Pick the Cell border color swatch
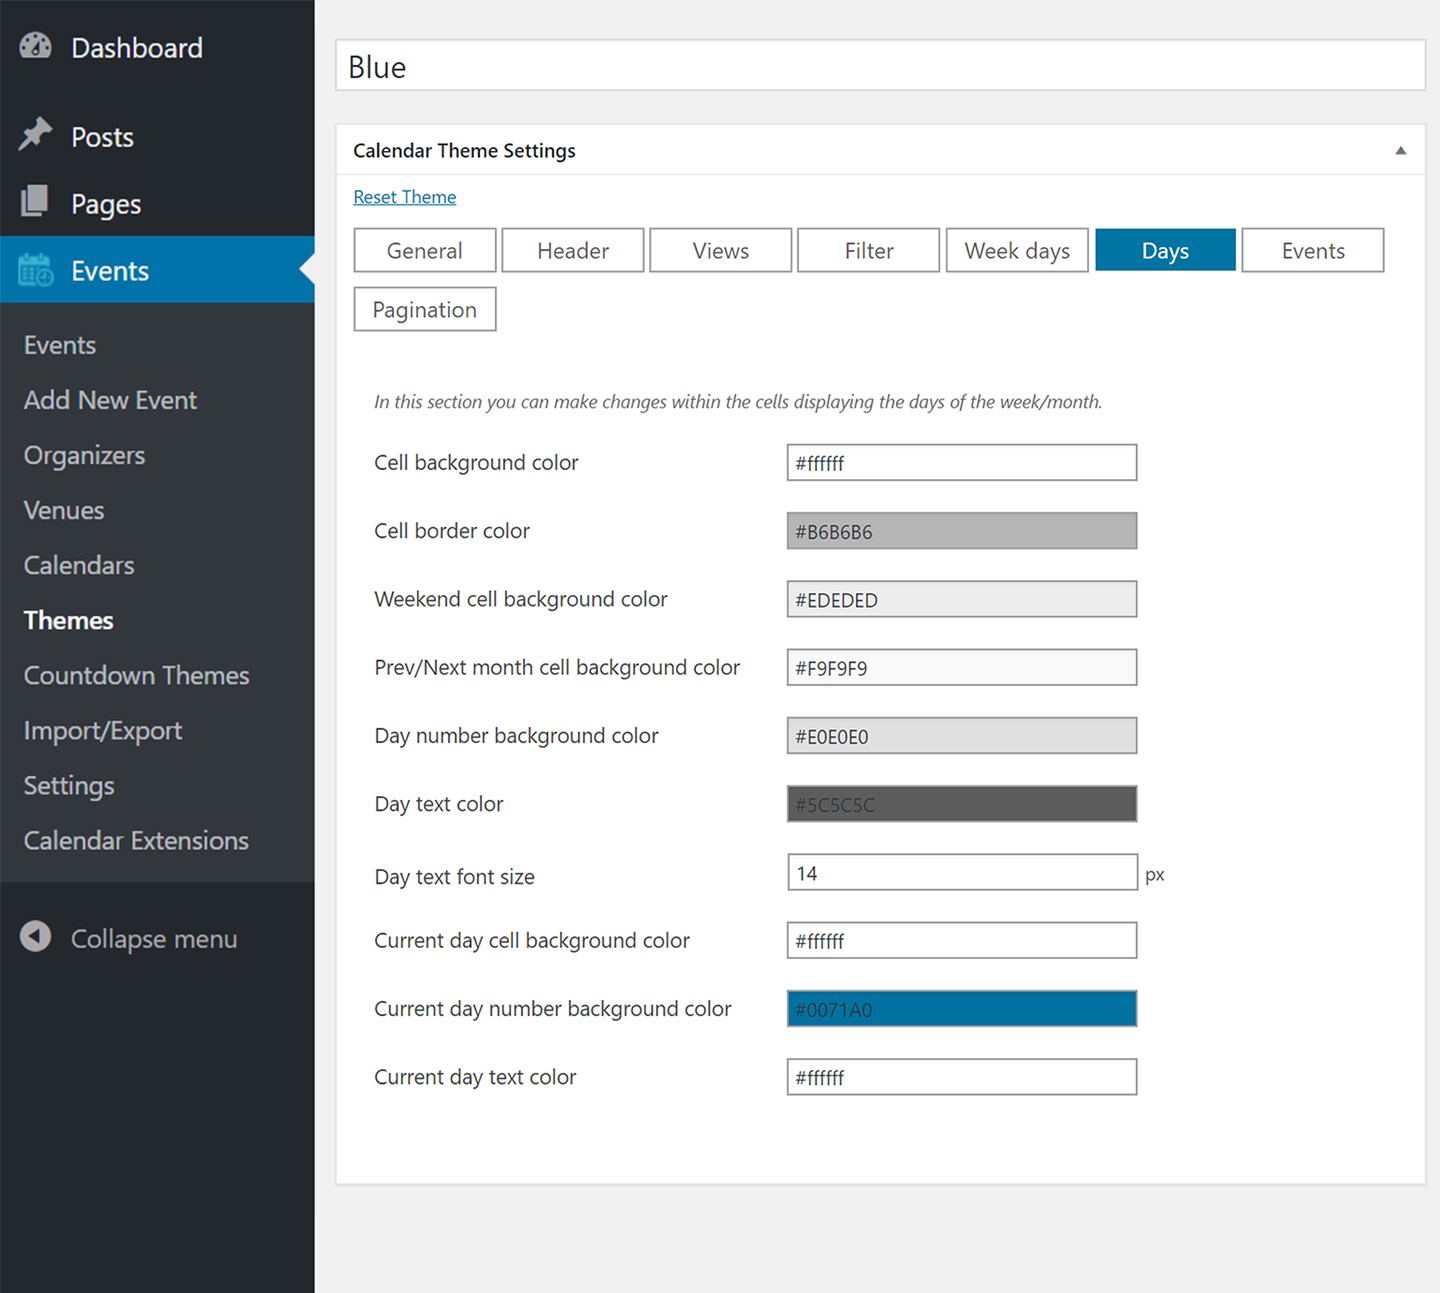Viewport: 1440px width, 1293px height. tap(961, 532)
